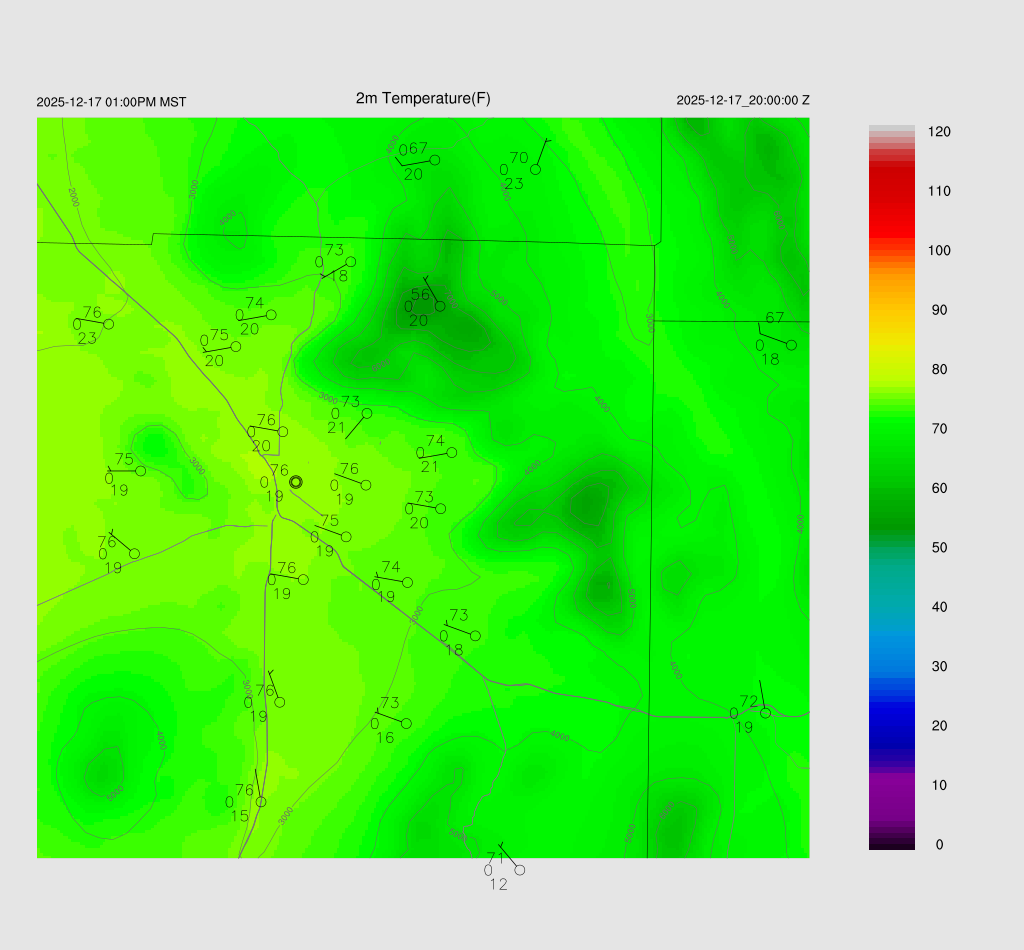This screenshot has height=950, width=1024.
Task: Click dark blue band near 20 on colorbar
Action: pos(892,725)
